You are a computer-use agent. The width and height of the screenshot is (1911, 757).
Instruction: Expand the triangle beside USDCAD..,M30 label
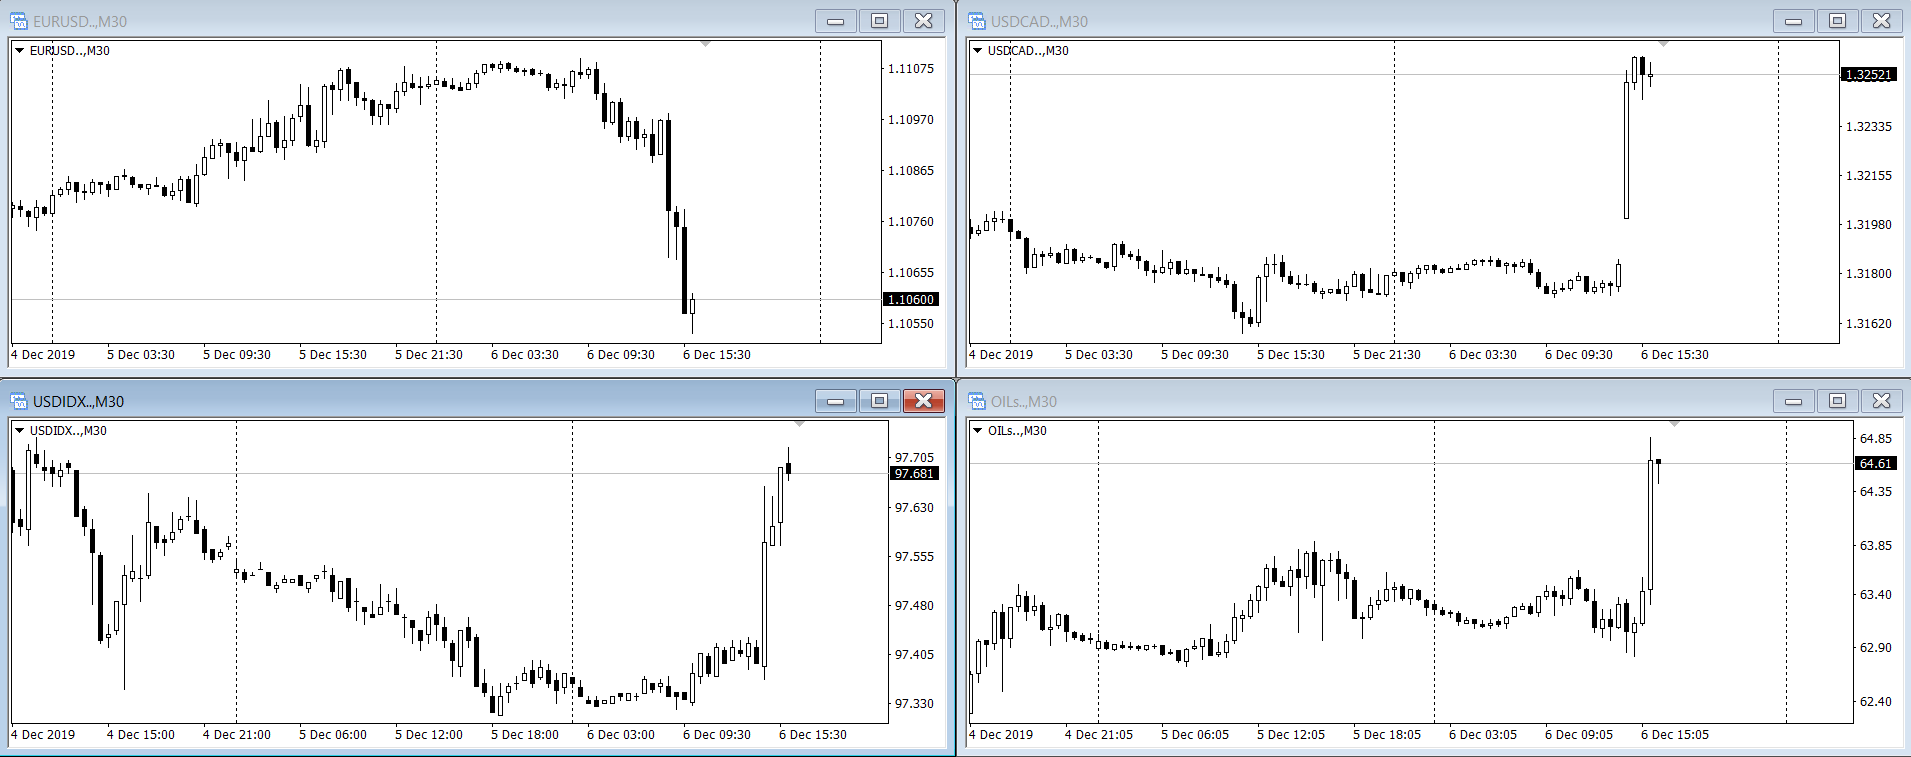coord(977,50)
